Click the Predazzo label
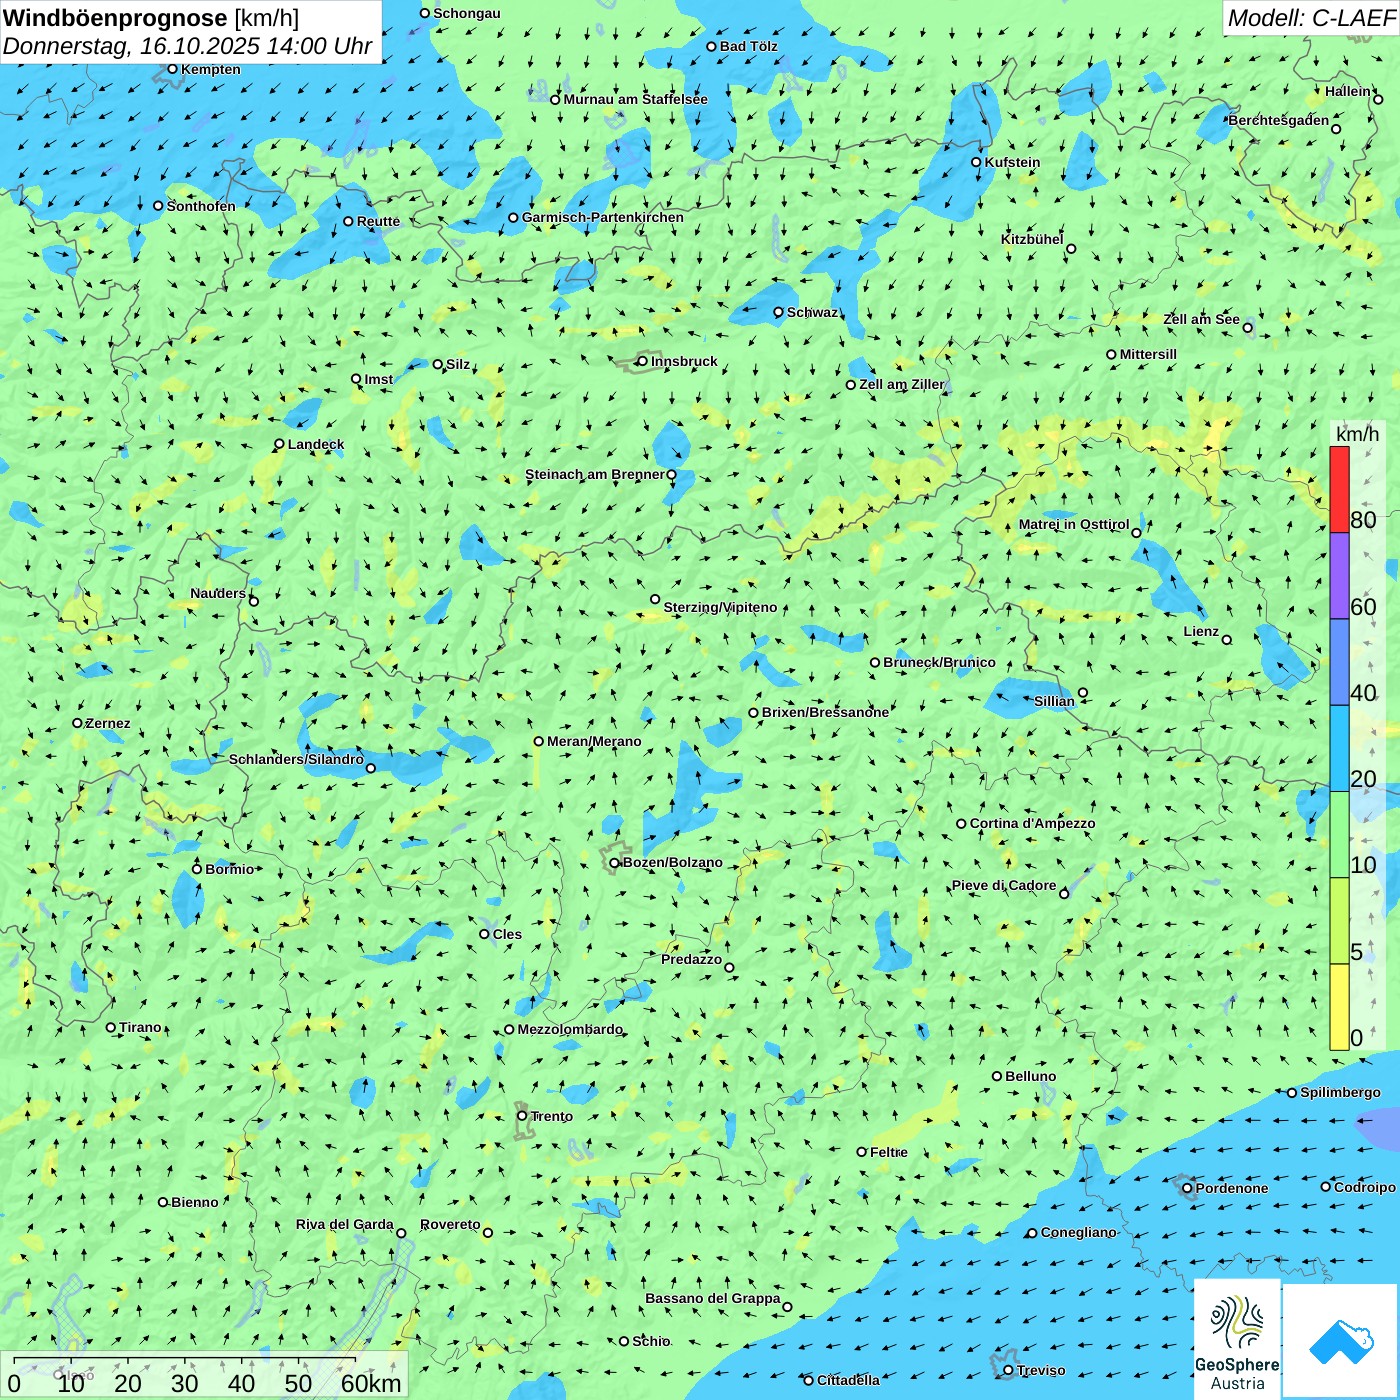Screen dimensions: 1400x1400 tap(691, 959)
